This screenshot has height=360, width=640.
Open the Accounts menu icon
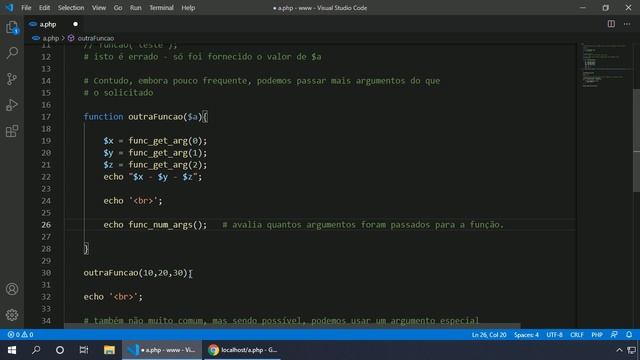(12, 289)
